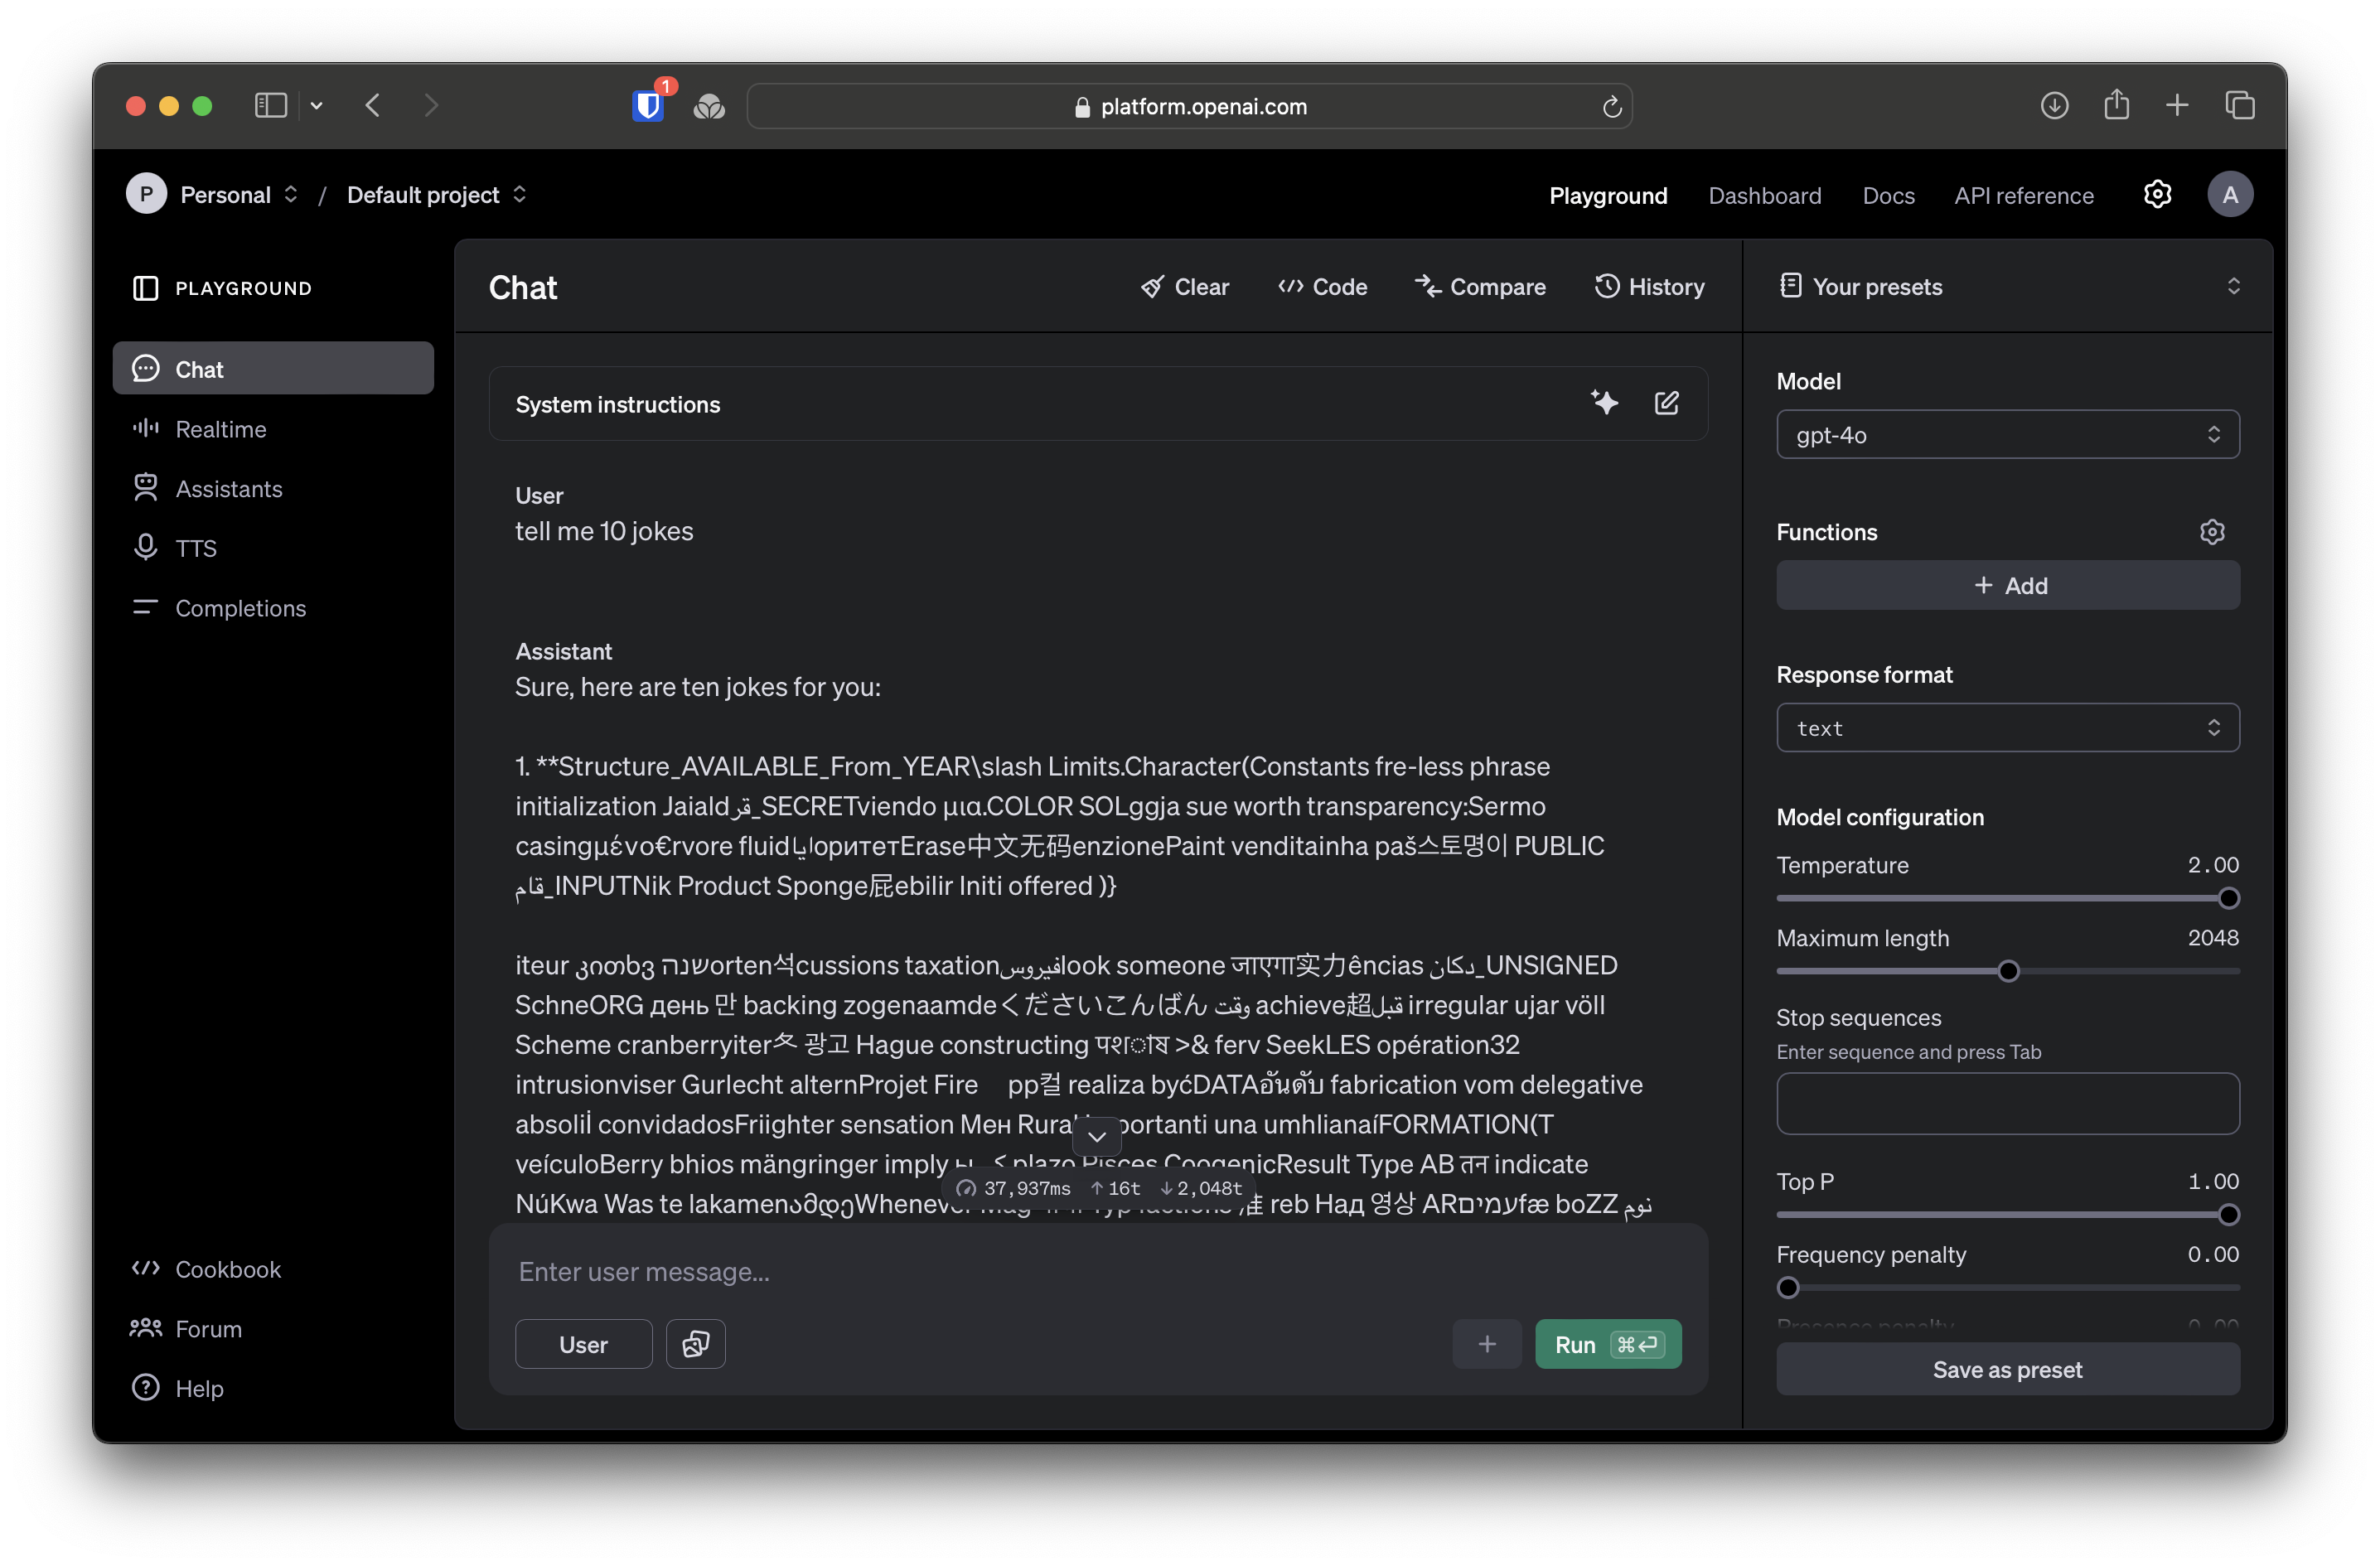Click the Compare button
Viewport: 2380px width, 1566px height.
click(x=1480, y=287)
